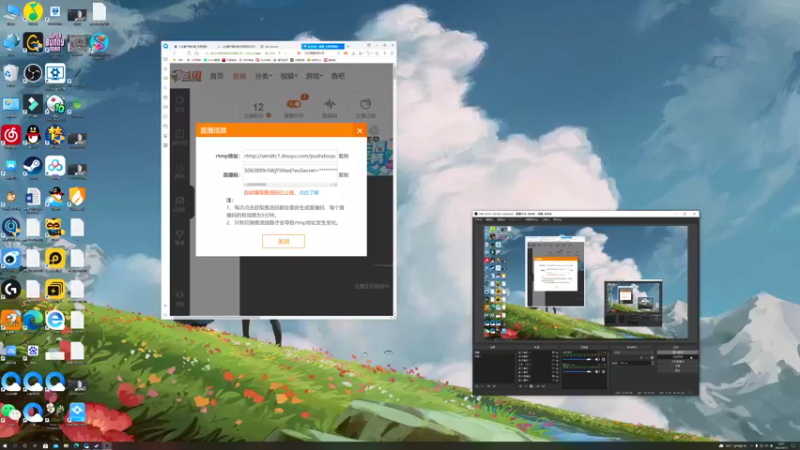The height and width of the screenshot is (450, 800).
Task: Open source properties gear in OBS sources toolbar
Action: pos(531,386)
